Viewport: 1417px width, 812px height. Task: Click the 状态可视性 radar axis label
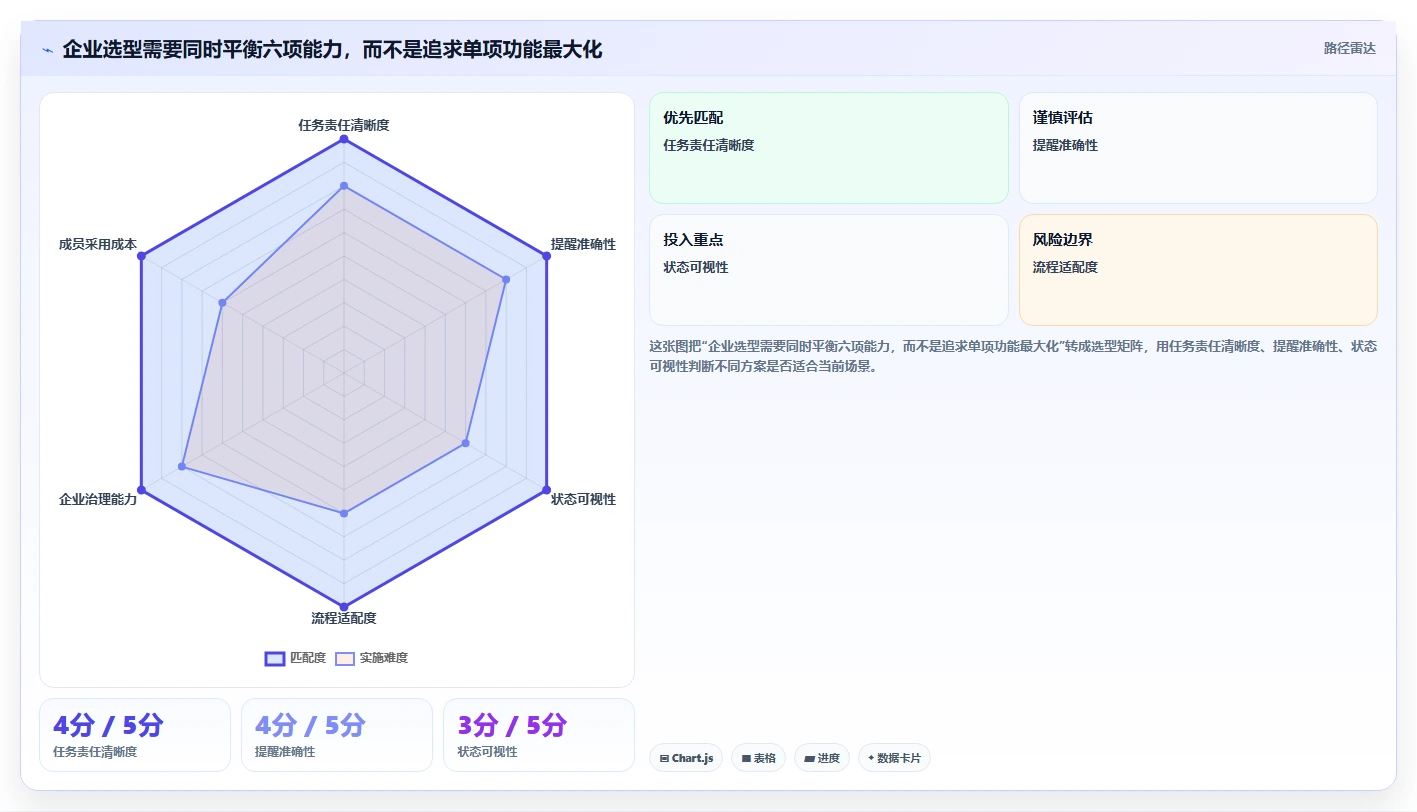[583, 499]
